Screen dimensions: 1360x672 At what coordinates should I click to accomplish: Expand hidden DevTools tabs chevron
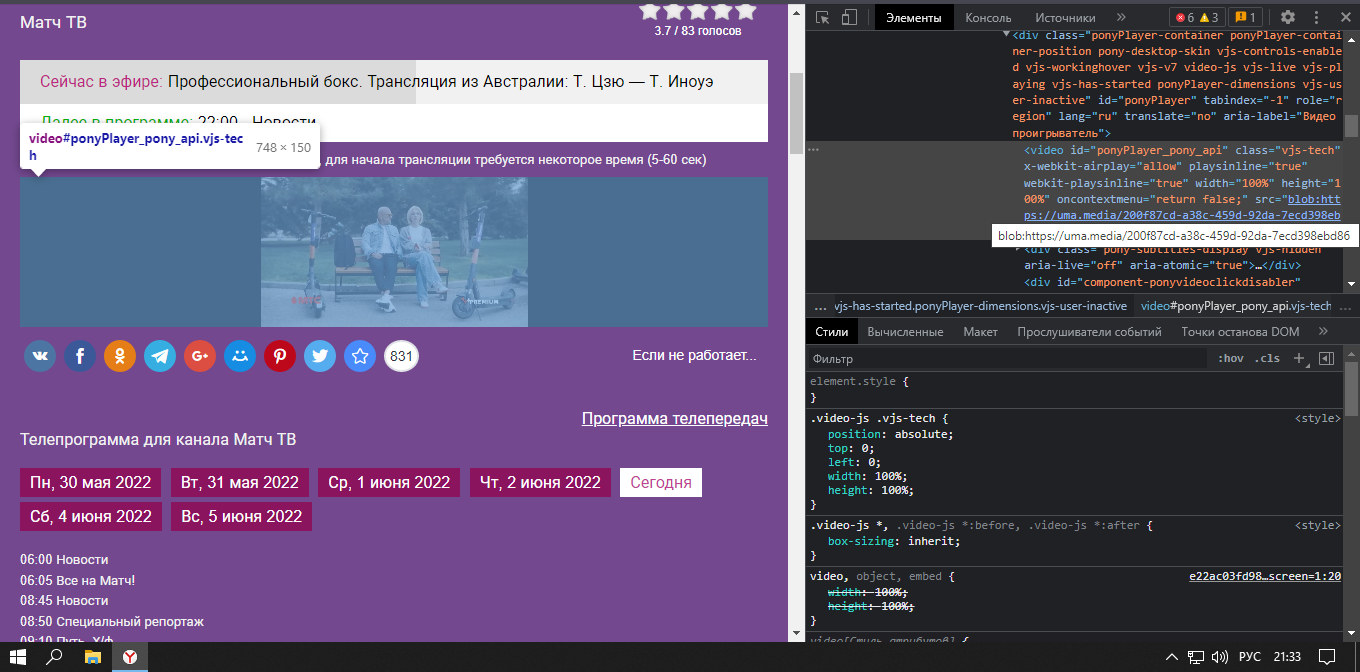1121,17
